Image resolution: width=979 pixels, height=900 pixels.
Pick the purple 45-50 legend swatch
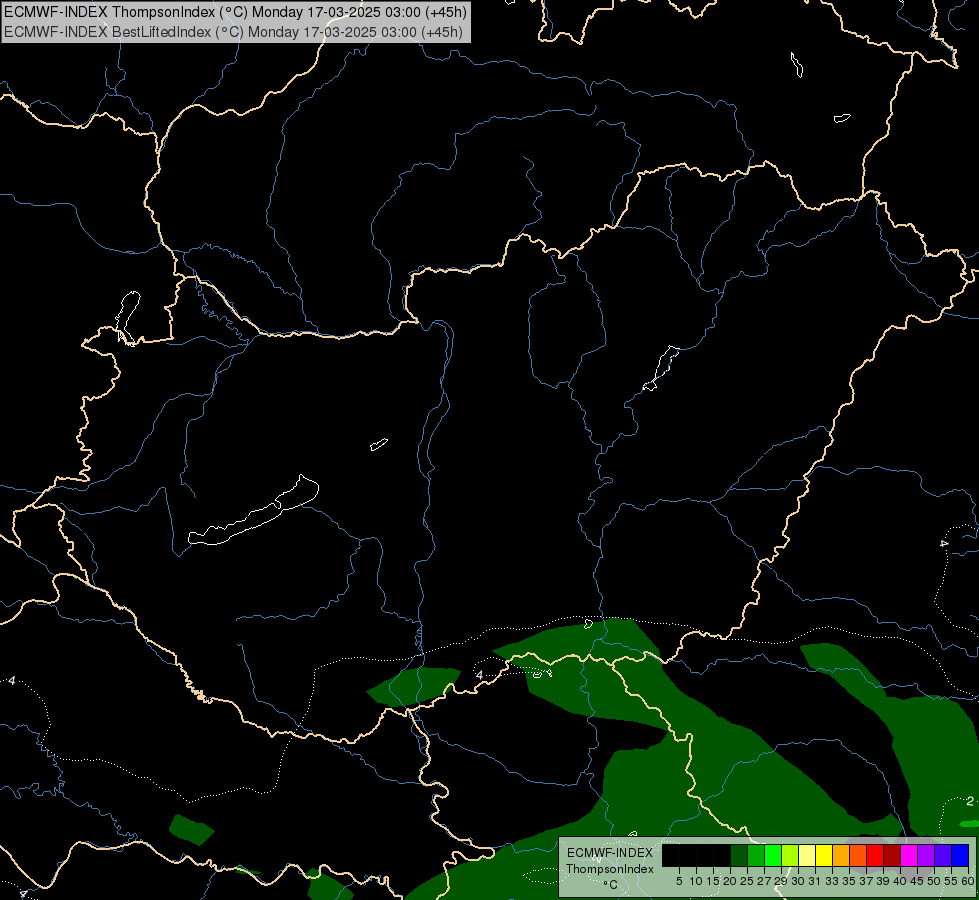(926, 855)
